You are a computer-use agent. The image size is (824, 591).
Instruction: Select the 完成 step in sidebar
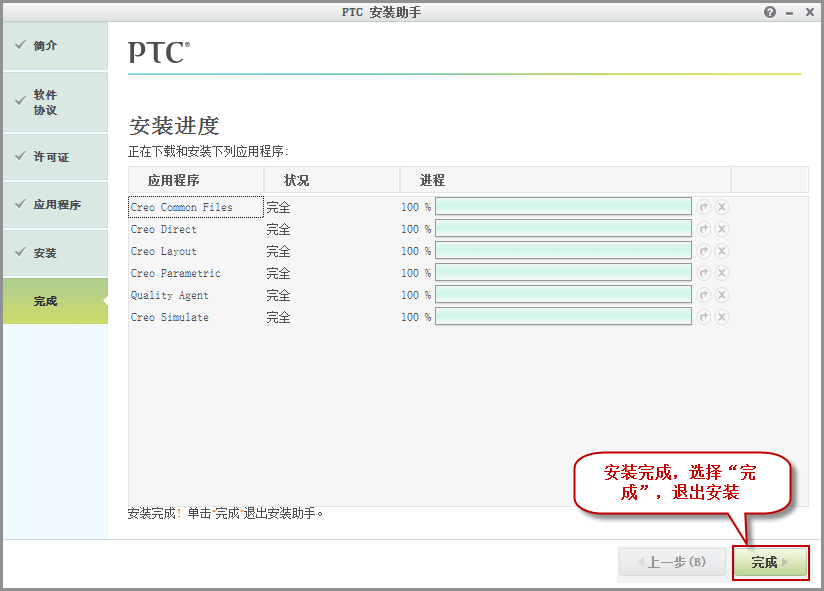coord(55,301)
